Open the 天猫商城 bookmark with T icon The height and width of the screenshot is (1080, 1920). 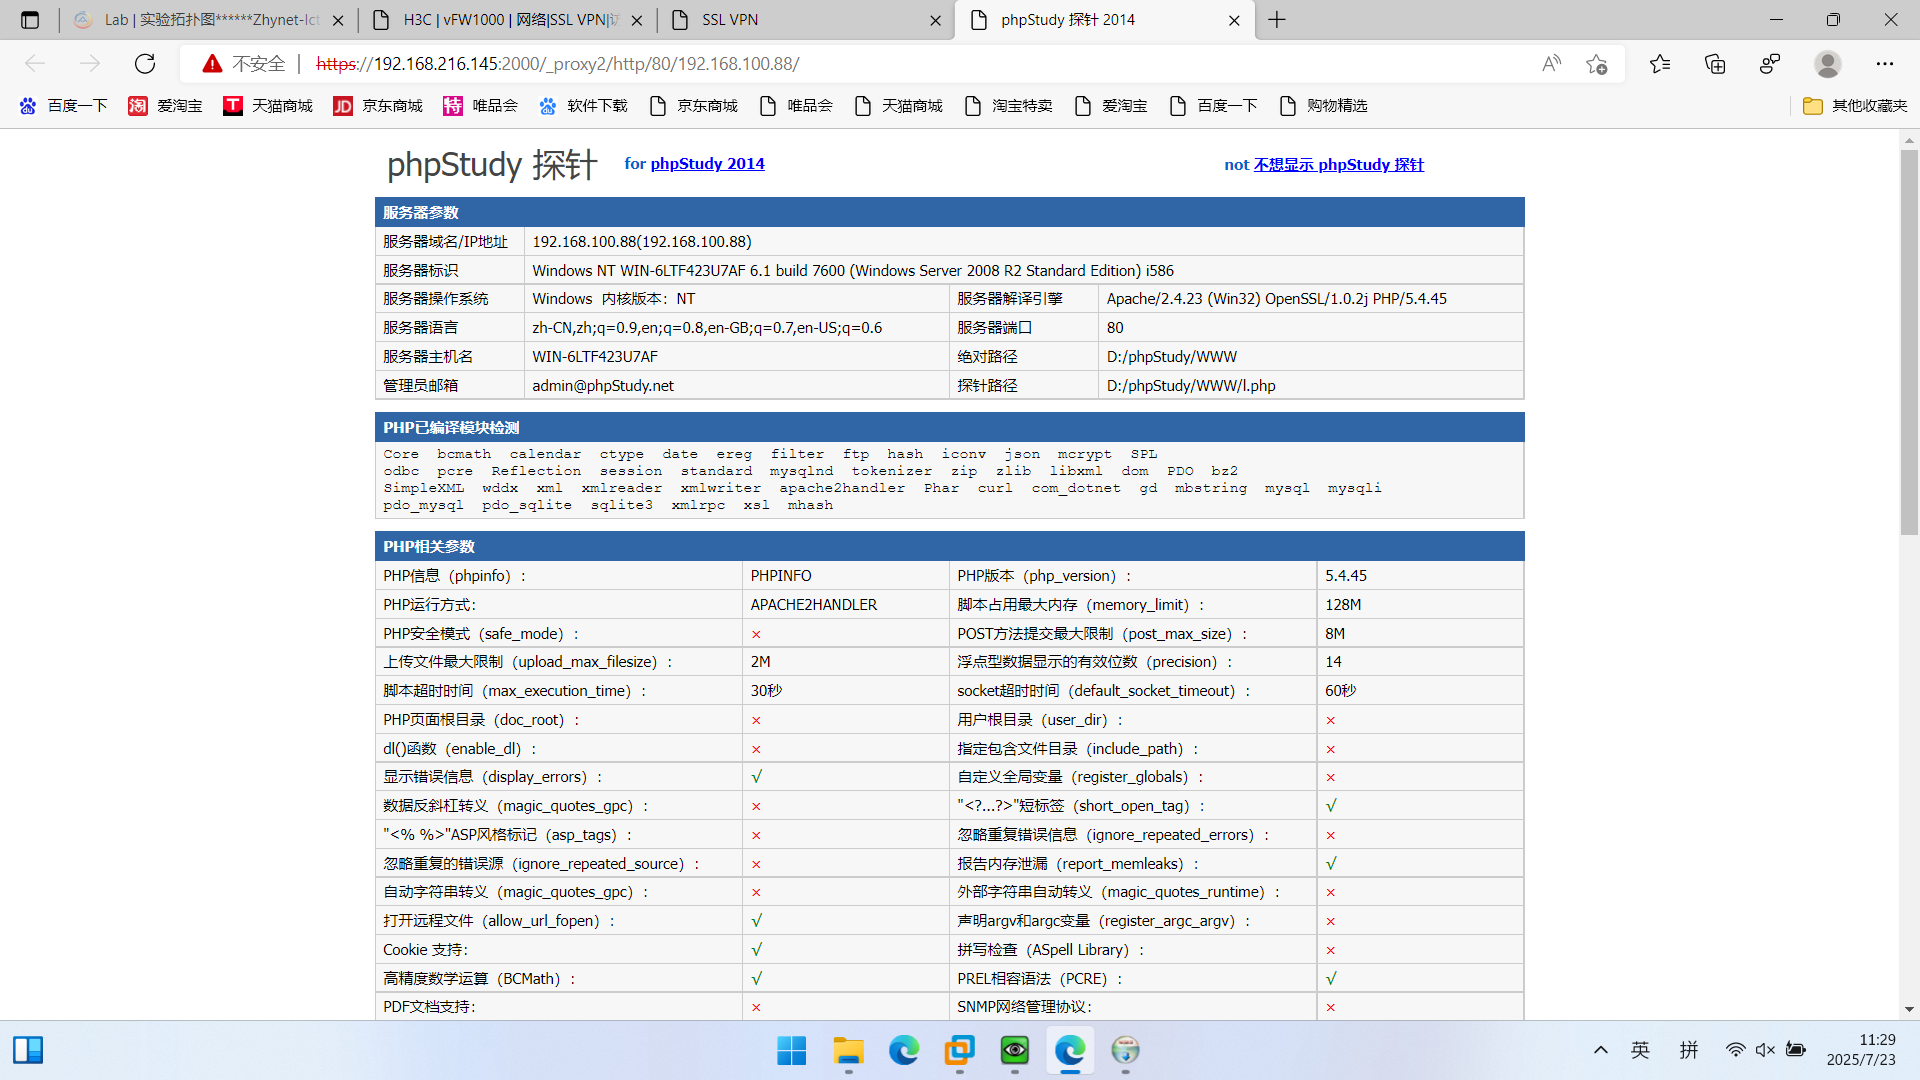pos(268,106)
